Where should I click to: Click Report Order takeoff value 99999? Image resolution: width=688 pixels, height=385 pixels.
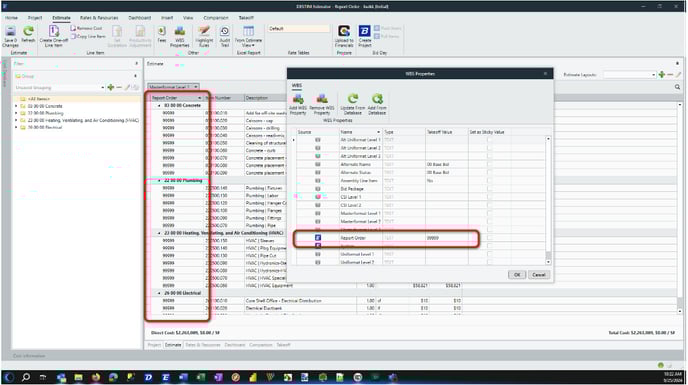coord(433,237)
